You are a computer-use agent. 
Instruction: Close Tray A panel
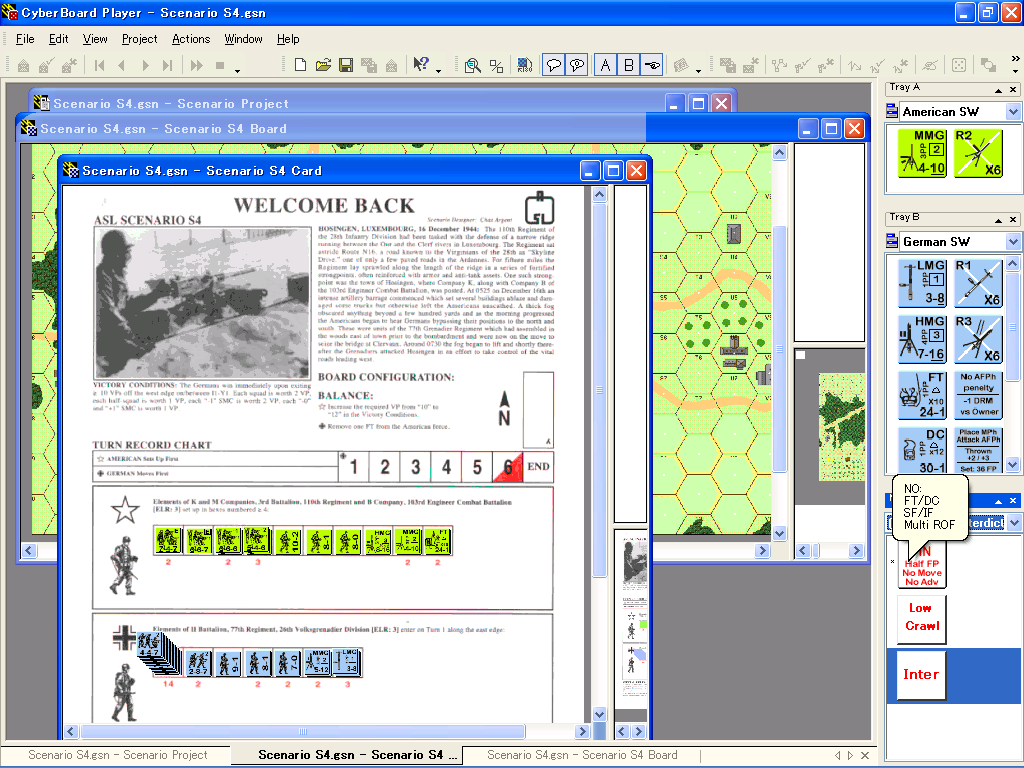pos(1013,89)
